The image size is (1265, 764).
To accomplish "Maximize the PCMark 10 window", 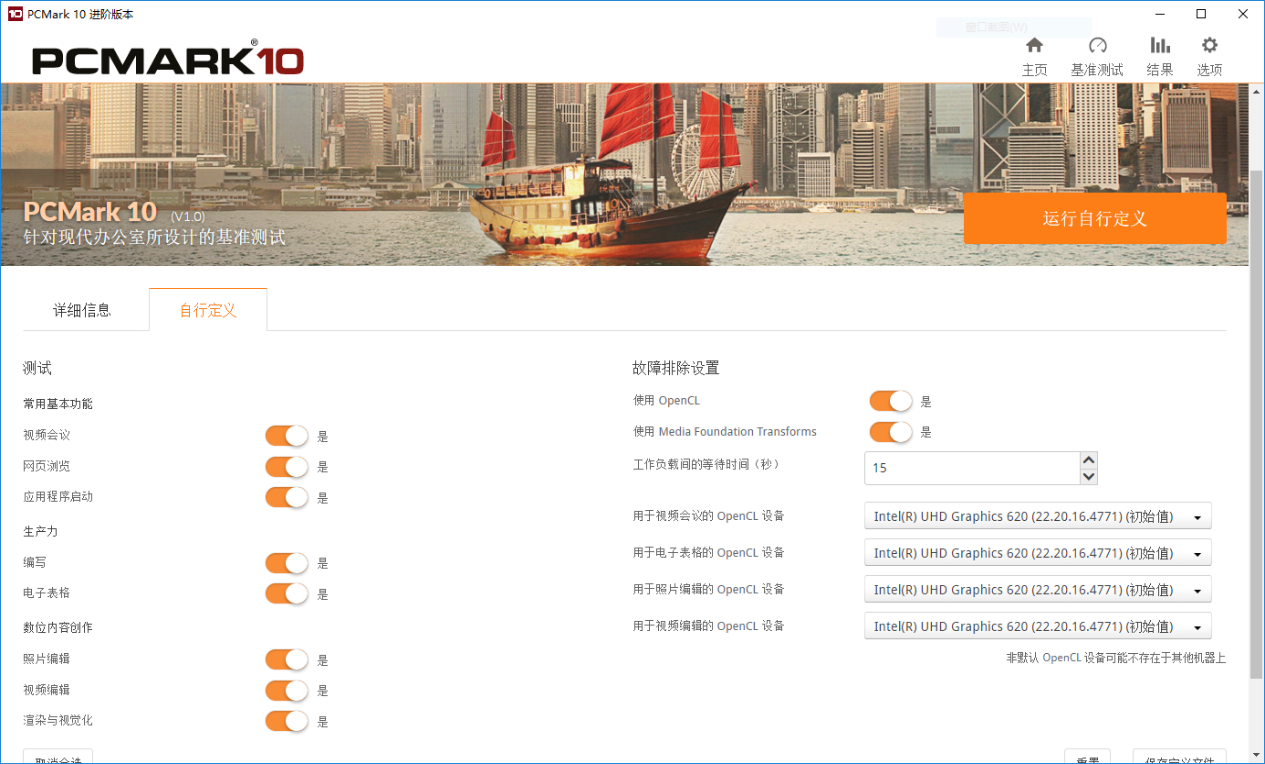I will click(1202, 14).
